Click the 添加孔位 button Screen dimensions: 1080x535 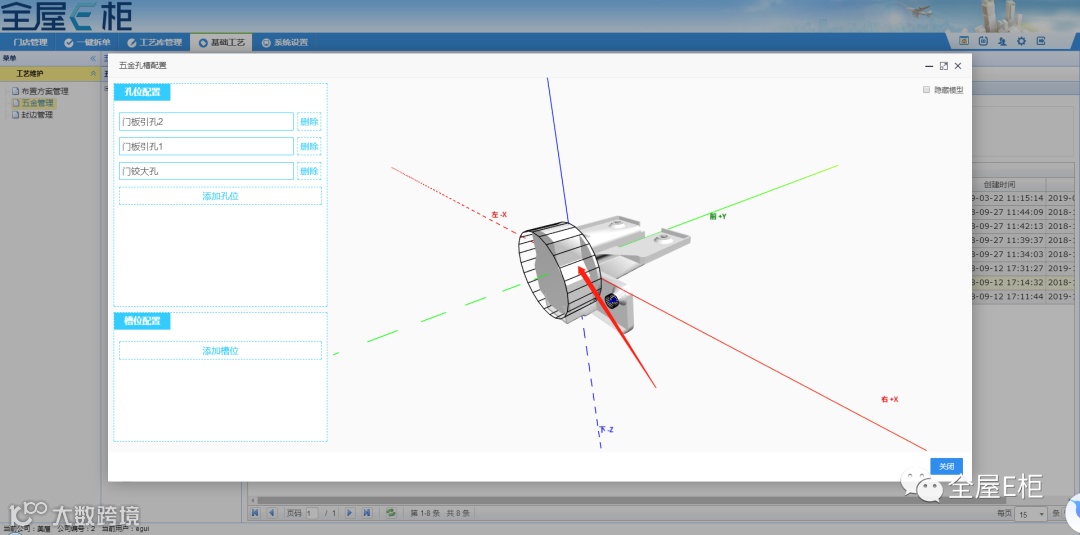coord(220,196)
